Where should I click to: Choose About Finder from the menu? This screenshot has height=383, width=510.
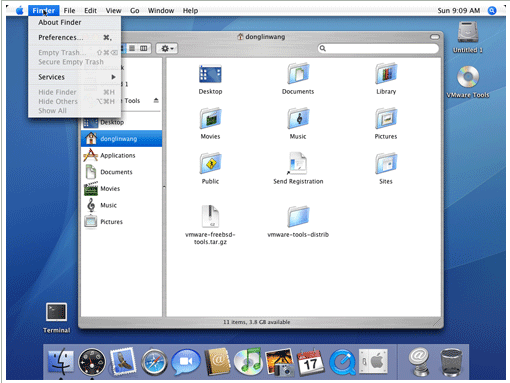point(75,22)
